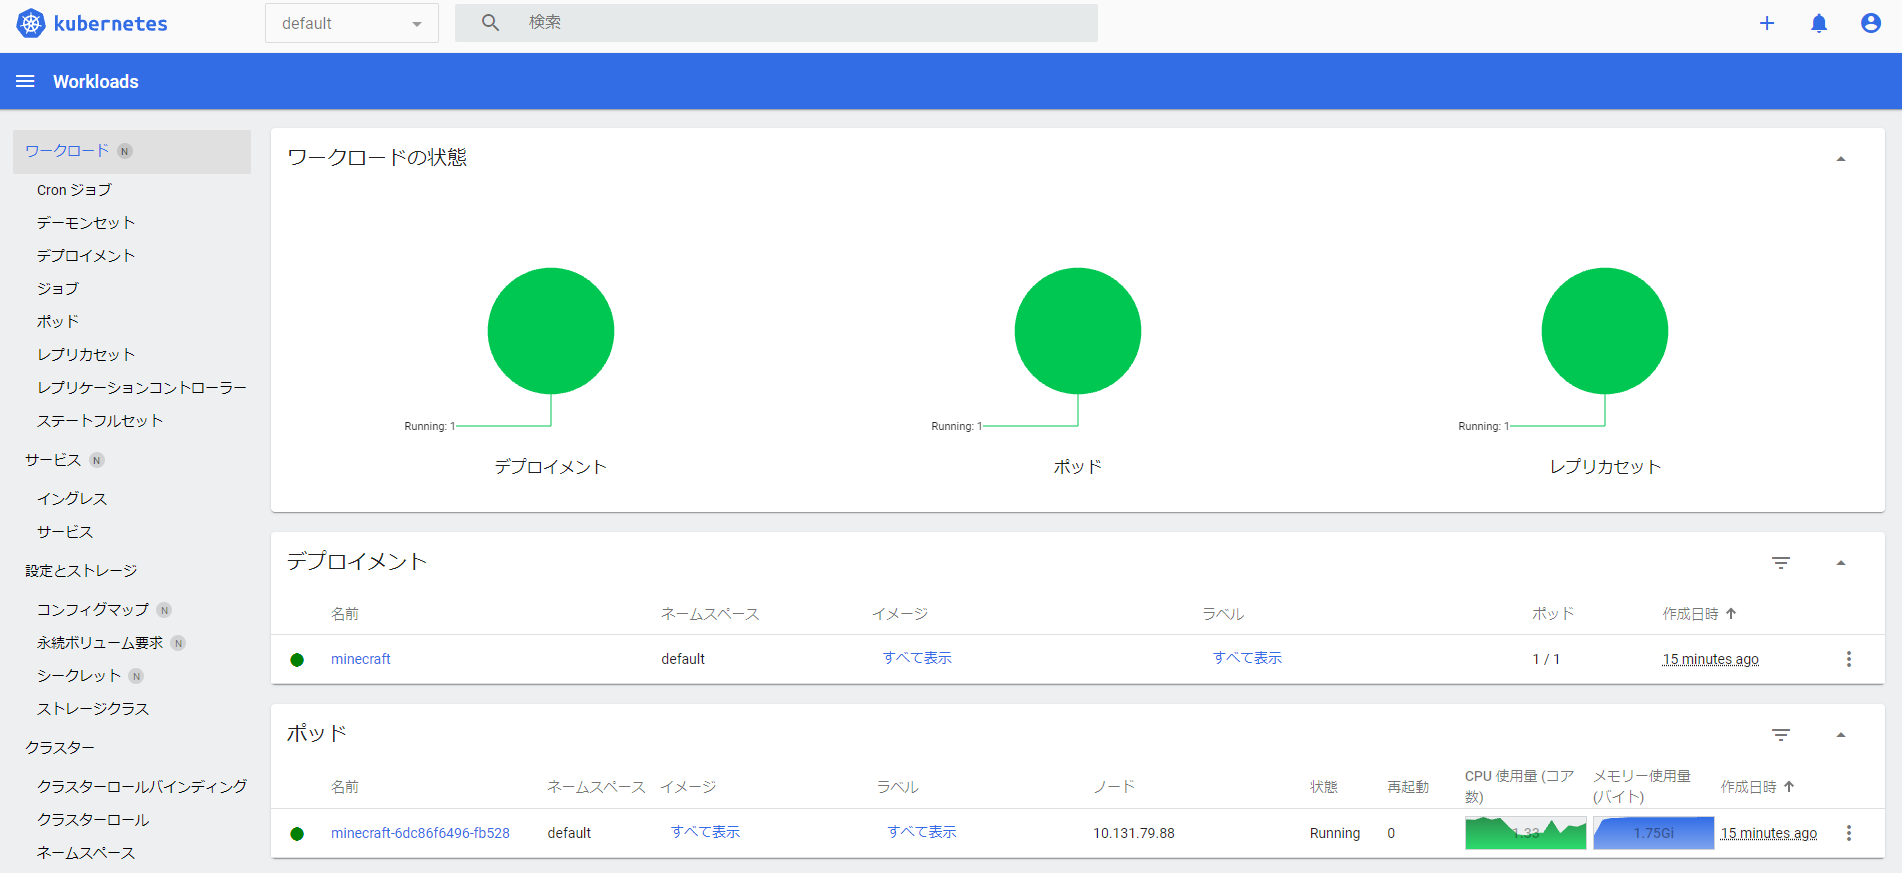Open the user account icon
Image resolution: width=1902 pixels, height=873 pixels.
[x=1870, y=23]
